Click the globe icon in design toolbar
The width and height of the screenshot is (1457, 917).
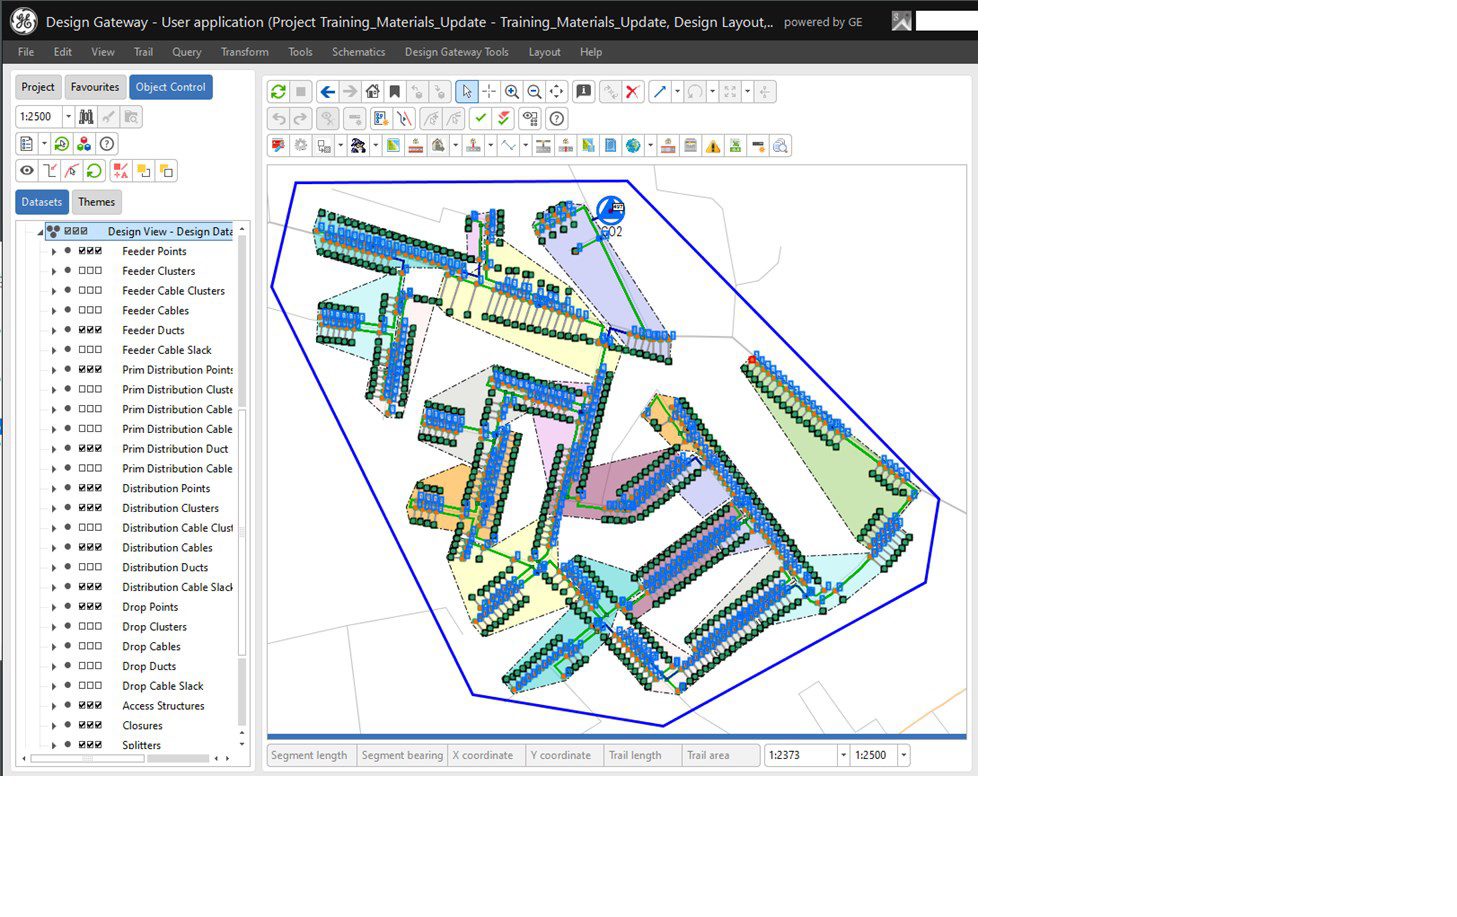(633, 146)
